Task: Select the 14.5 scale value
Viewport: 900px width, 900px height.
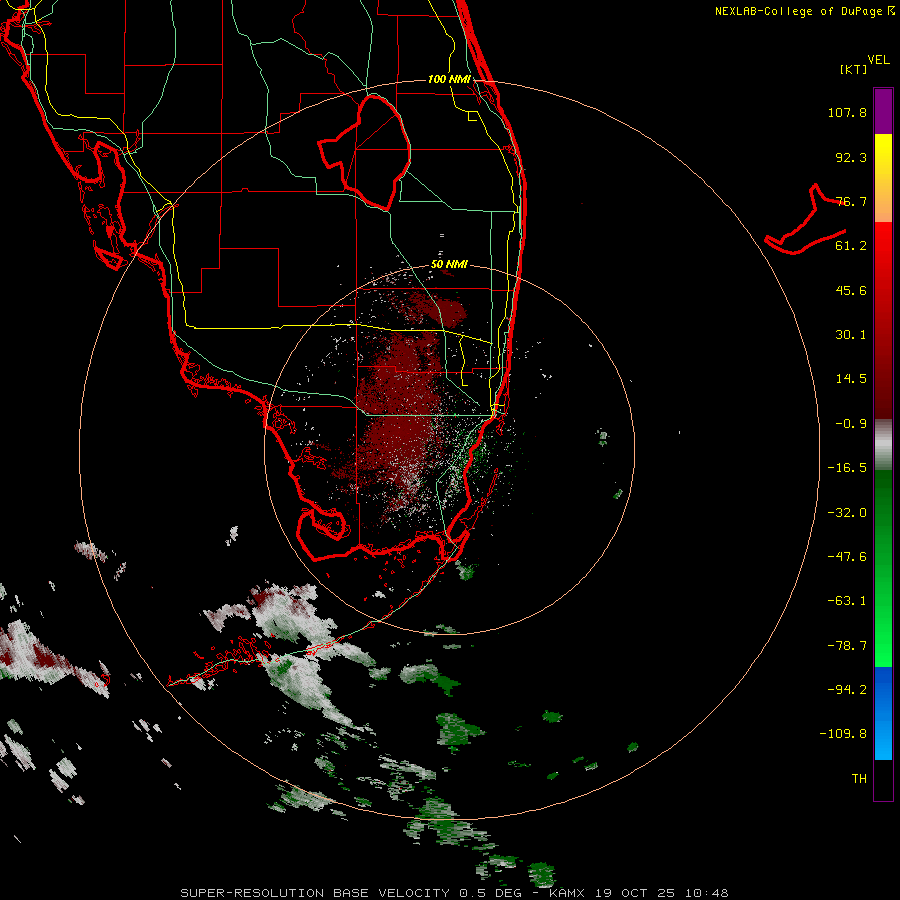Action: tap(851, 379)
